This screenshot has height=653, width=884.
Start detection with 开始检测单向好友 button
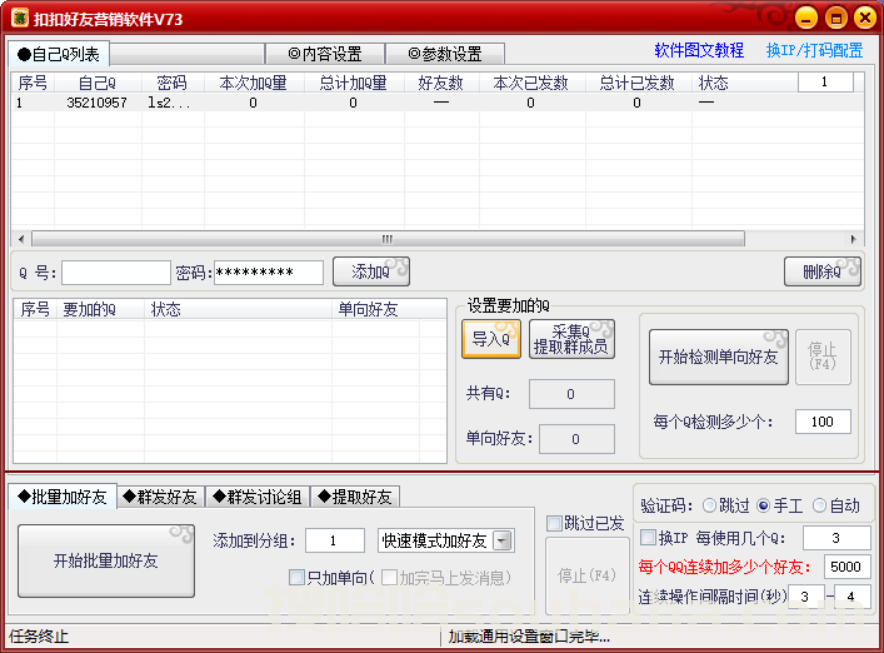click(718, 357)
